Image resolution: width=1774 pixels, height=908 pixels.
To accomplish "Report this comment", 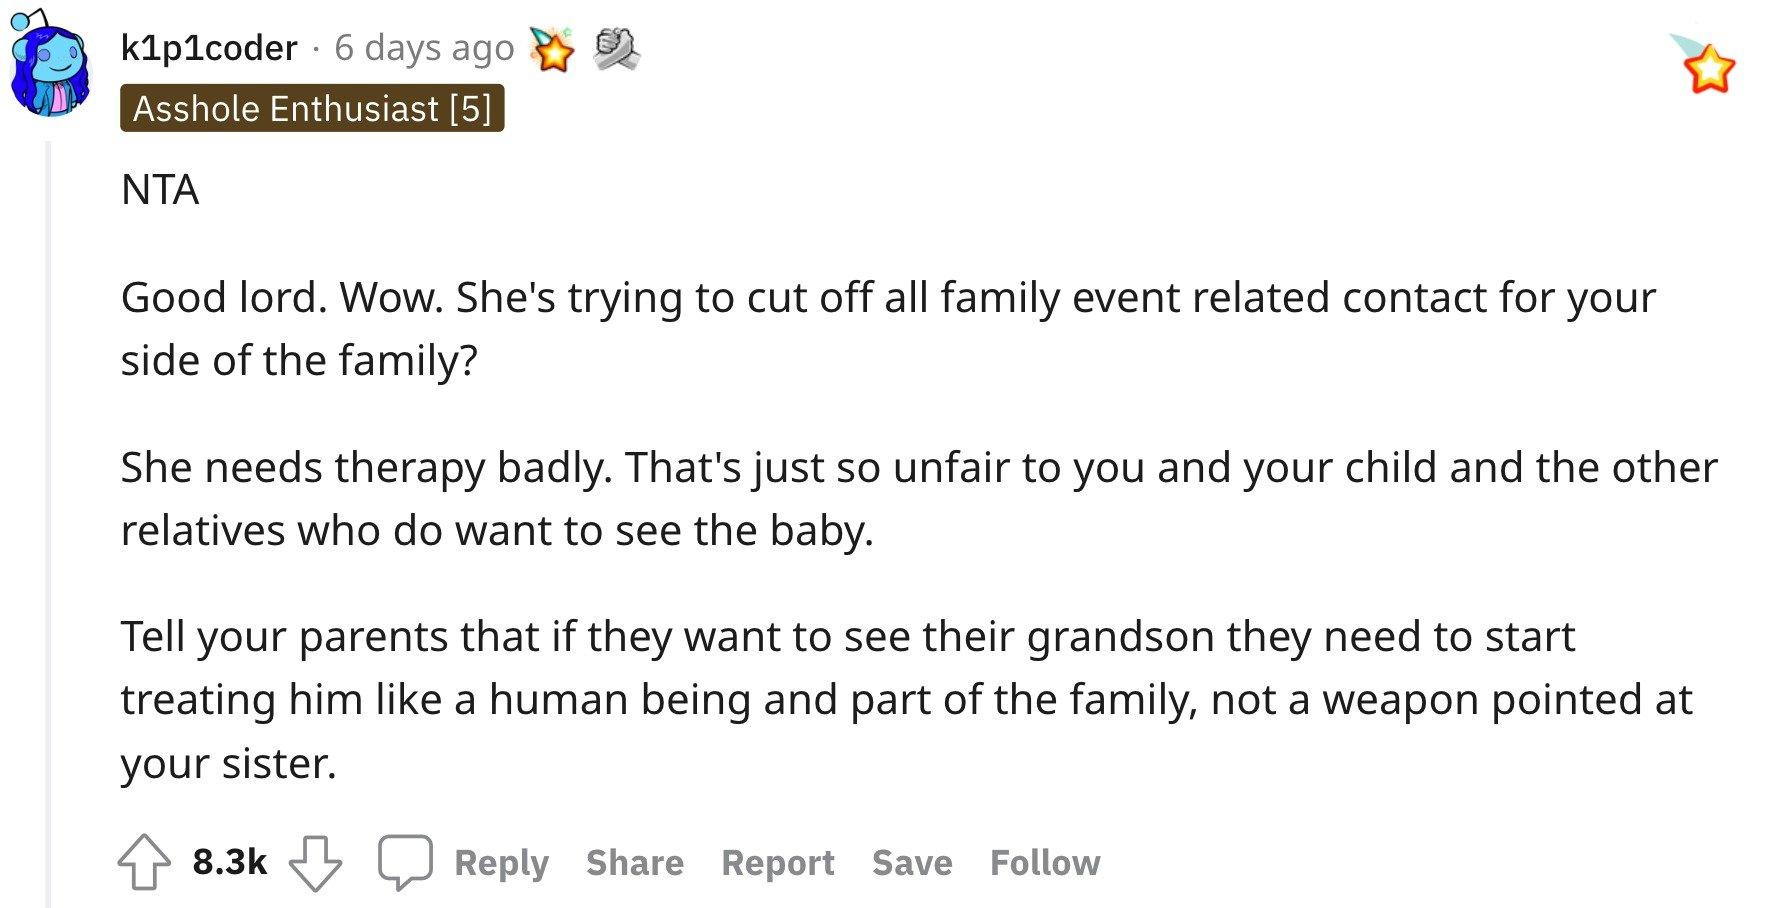I will pyautogui.click(x=778, y=862).
